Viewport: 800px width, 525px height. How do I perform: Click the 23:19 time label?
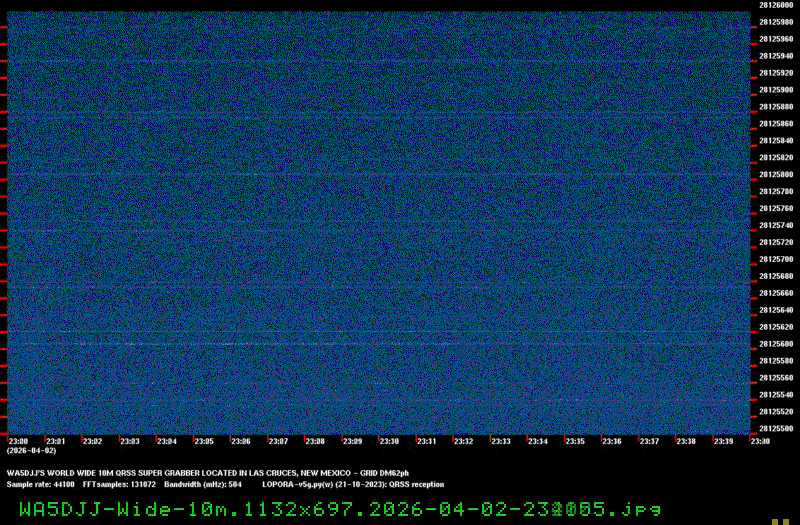coord(722,441)
